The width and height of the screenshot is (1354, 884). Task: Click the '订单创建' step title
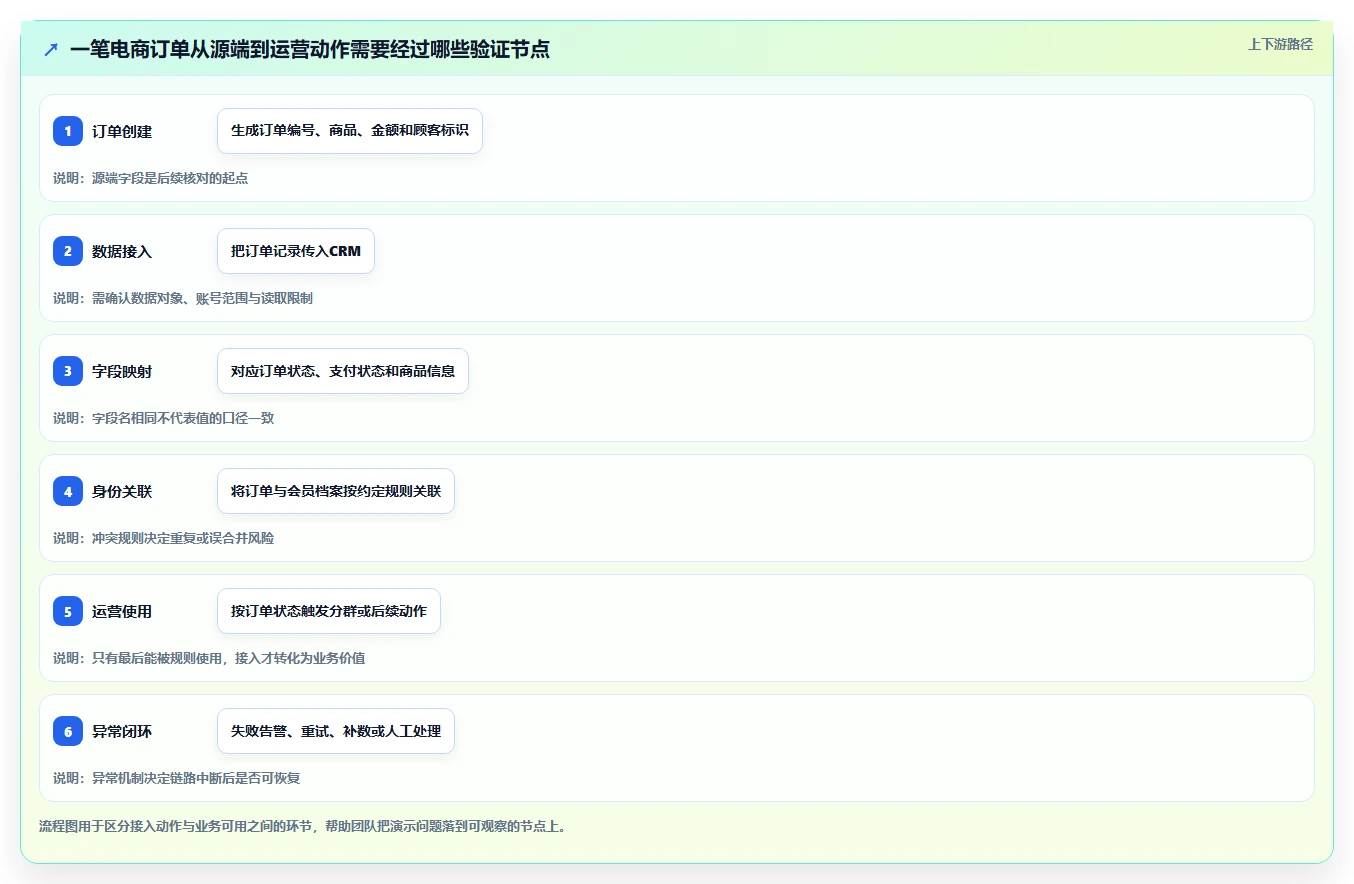122,131
